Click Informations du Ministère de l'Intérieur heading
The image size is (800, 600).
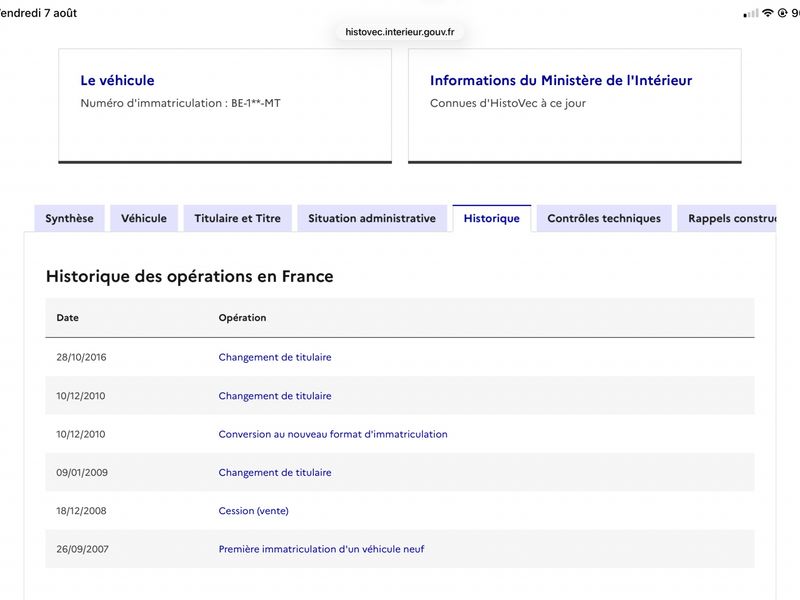coord(561,80)
